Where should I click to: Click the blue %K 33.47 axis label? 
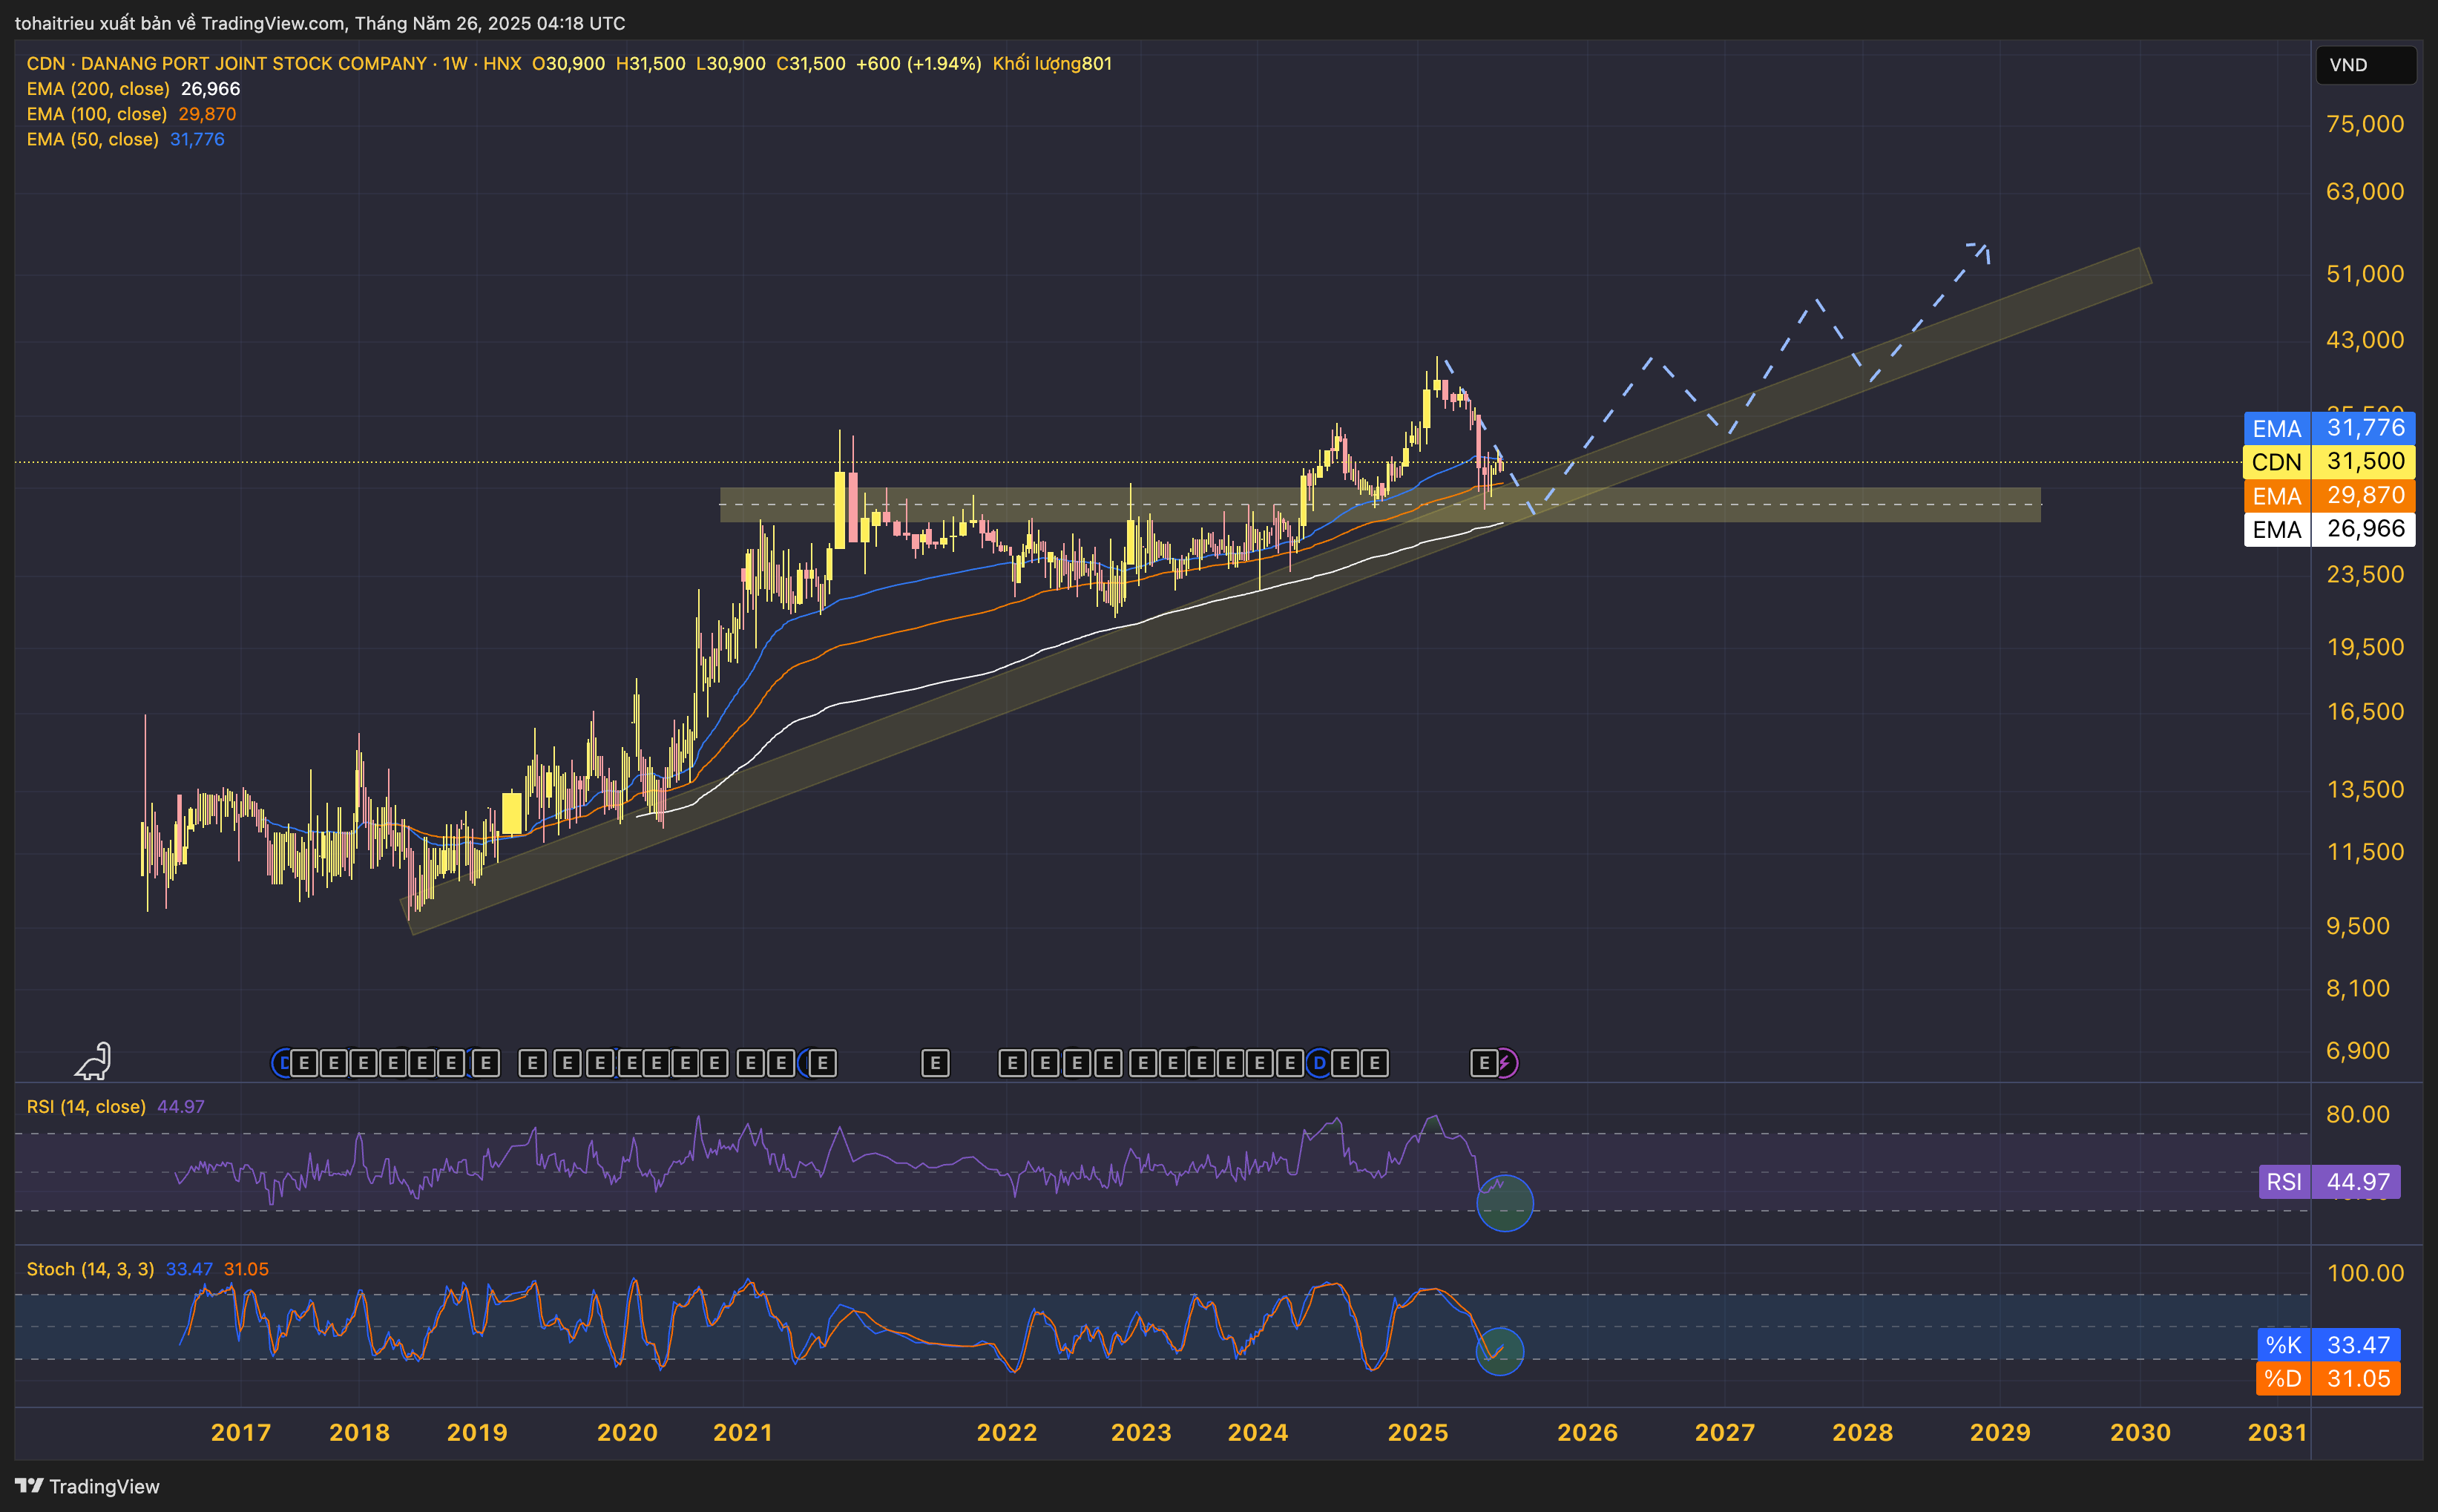tap(2329, 1345)
